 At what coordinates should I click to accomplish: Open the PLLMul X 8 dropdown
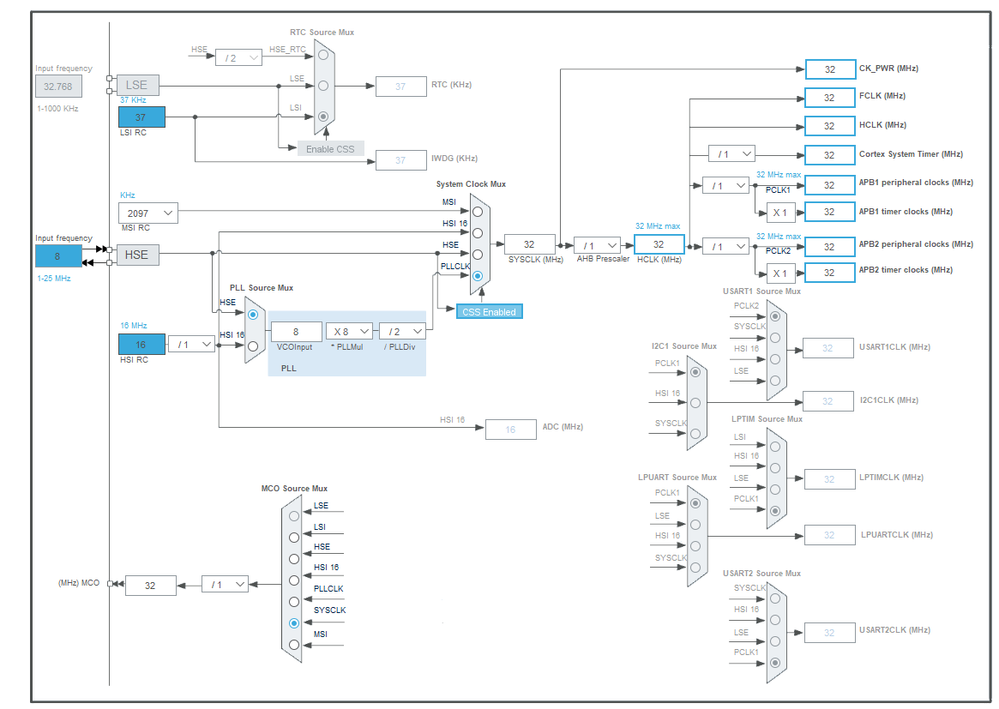point(349,331)
